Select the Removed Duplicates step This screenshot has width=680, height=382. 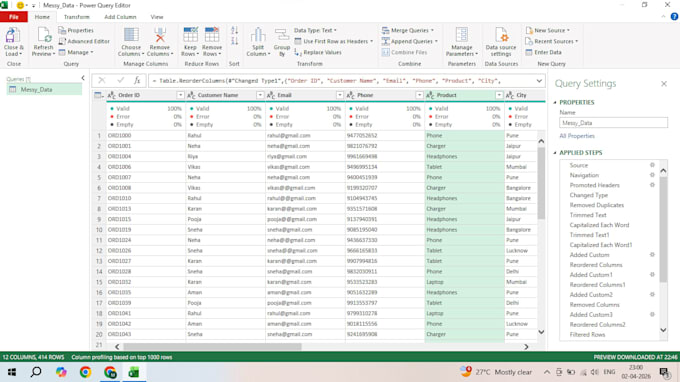point(597,205)
